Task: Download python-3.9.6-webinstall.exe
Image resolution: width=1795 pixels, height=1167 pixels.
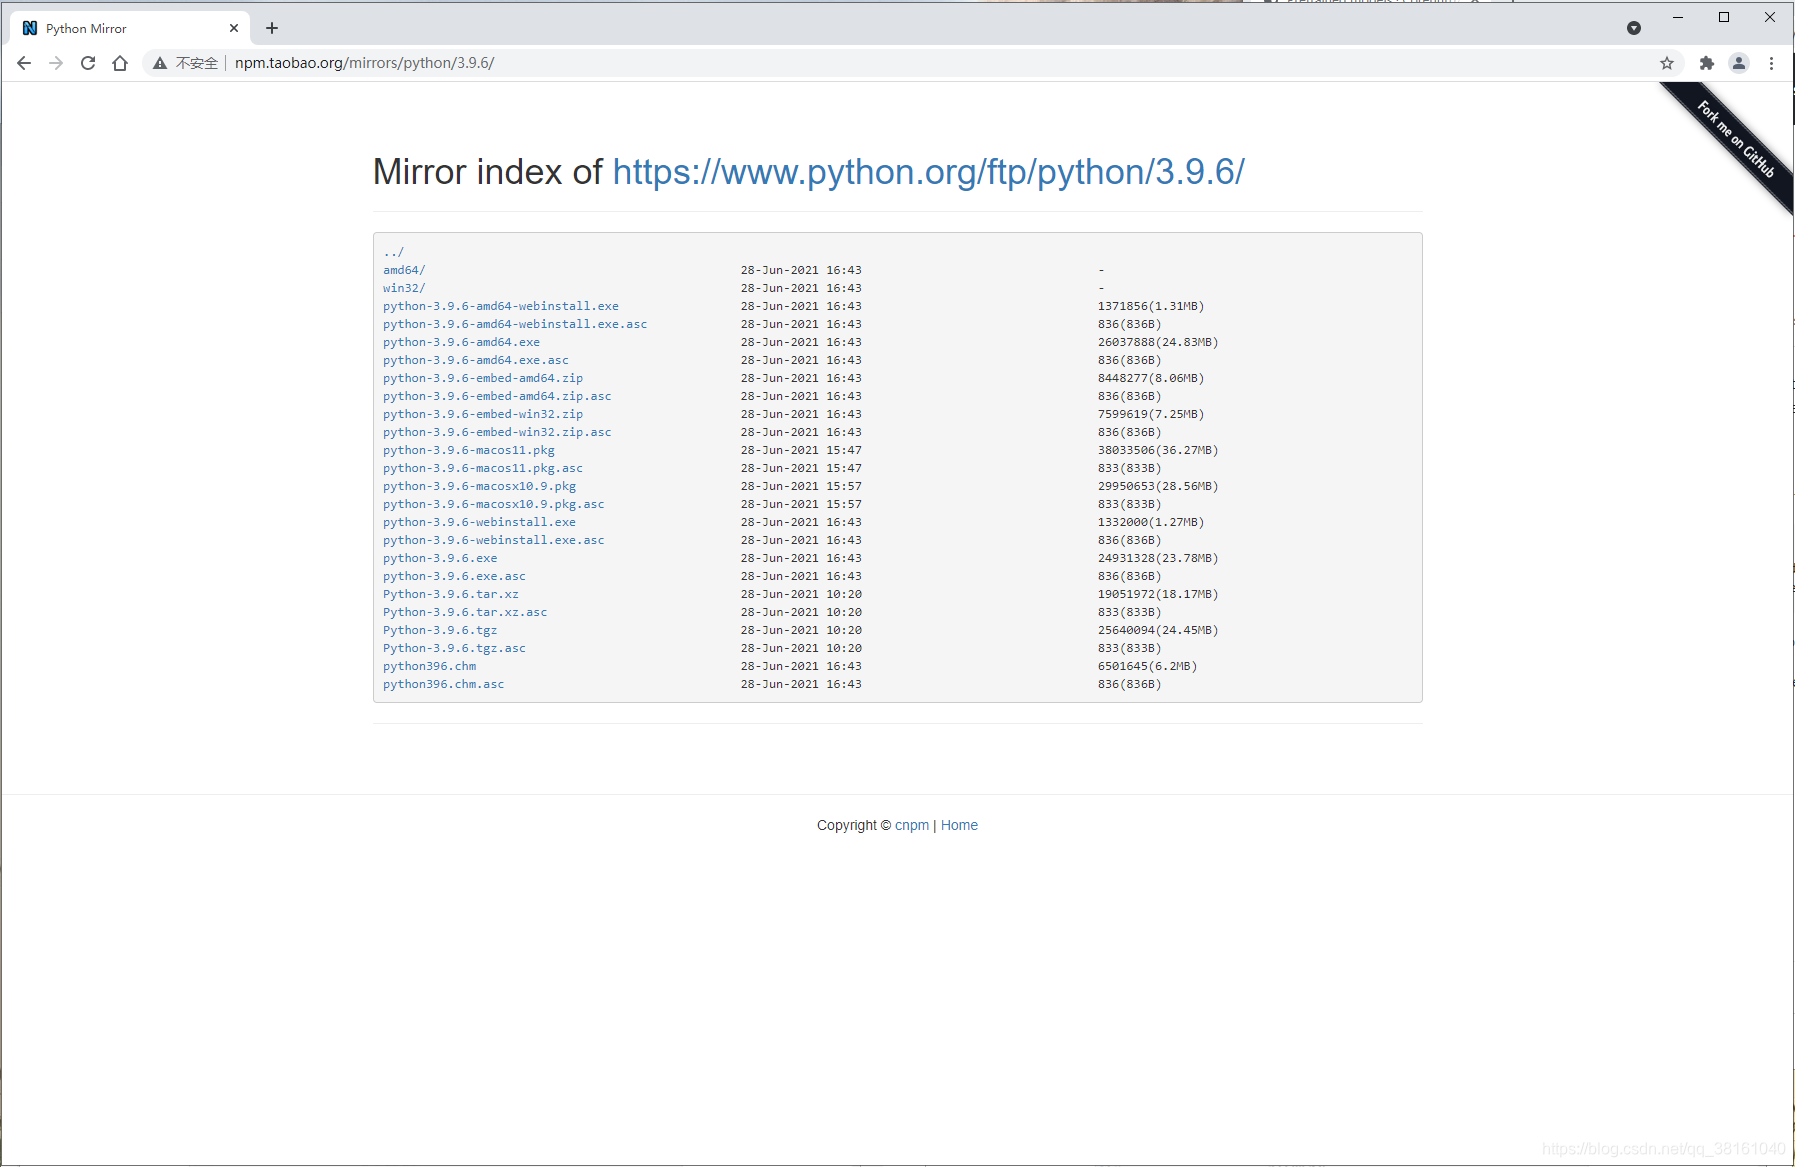Action: coord(479,522)
